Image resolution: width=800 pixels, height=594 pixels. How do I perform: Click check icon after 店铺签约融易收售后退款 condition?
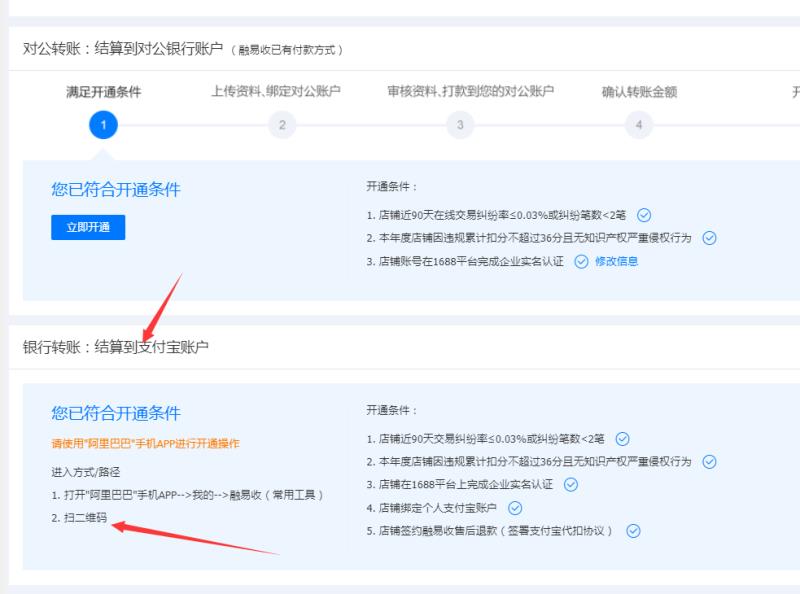(633, 531)
